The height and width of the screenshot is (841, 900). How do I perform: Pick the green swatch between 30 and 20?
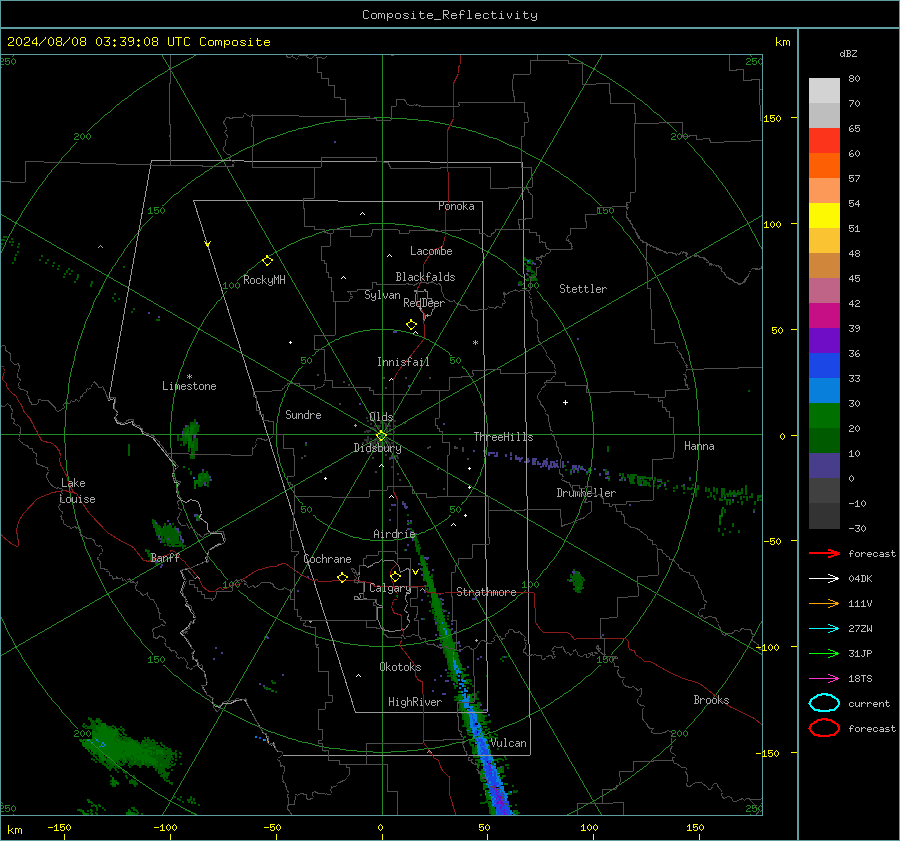pyautogui.click(x=824, y=416)
